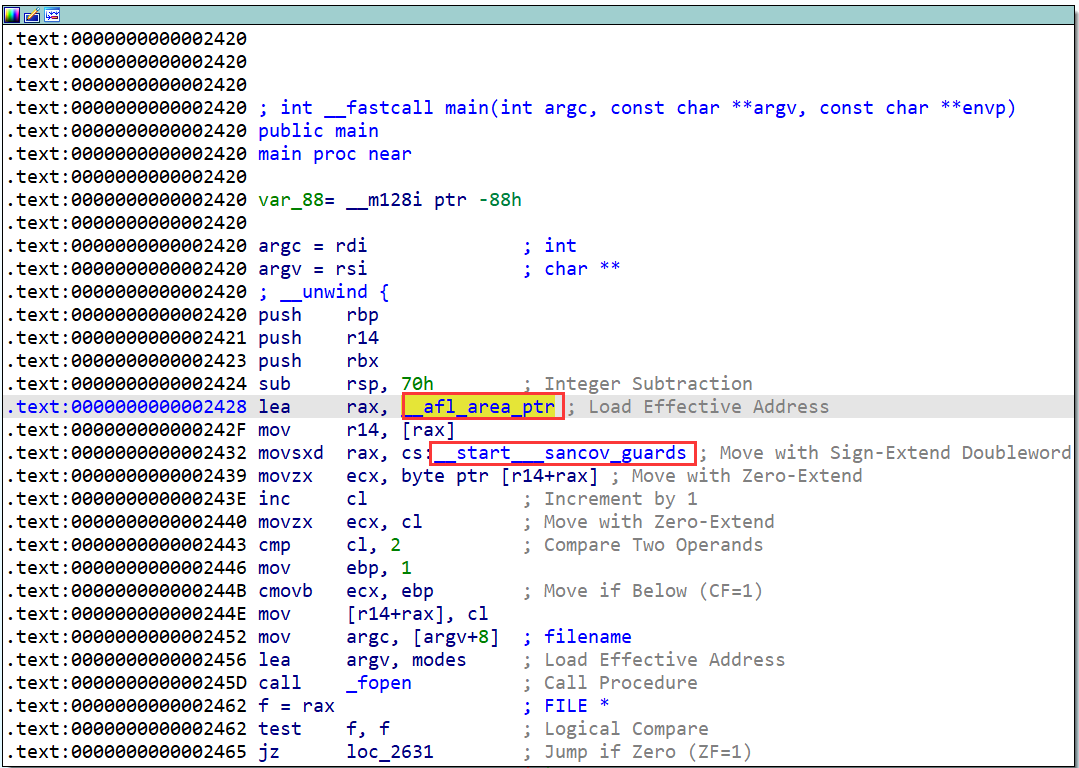Image resolution: width=1079 pixels, height=768 pixels.
Task: Click the graph flow chart icon
Action: (52, 14)
